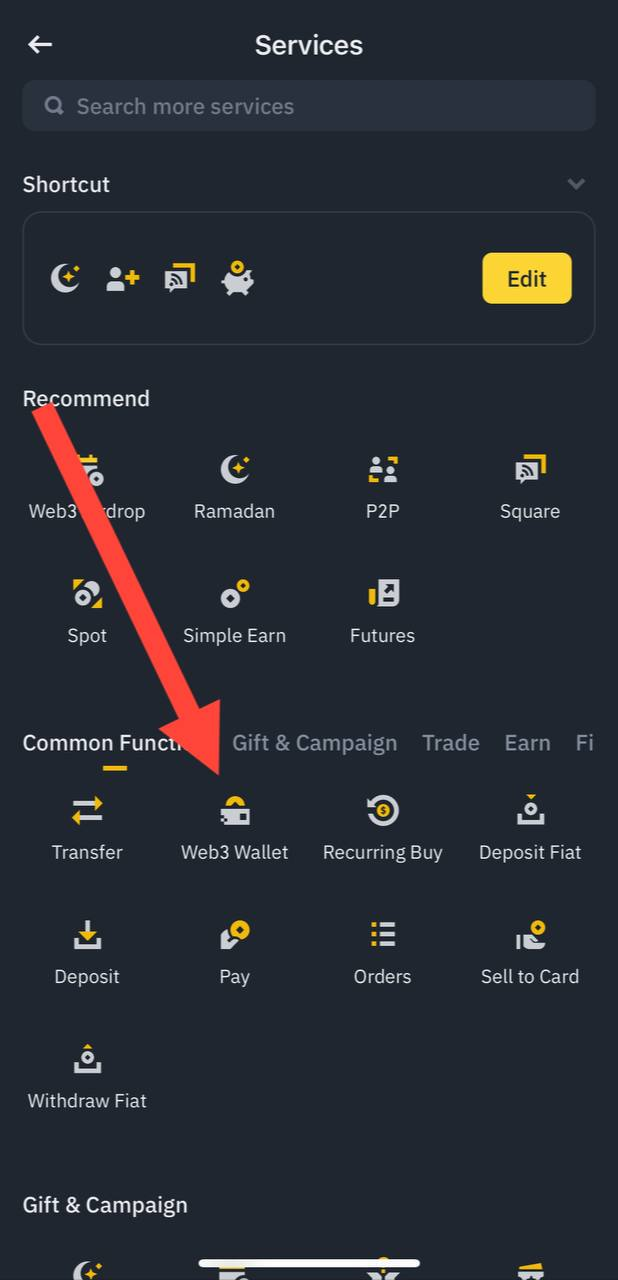Tap the Deposit Fiat icon
The width and height of the screenshot is (618, 1280).
coord(530,810)
